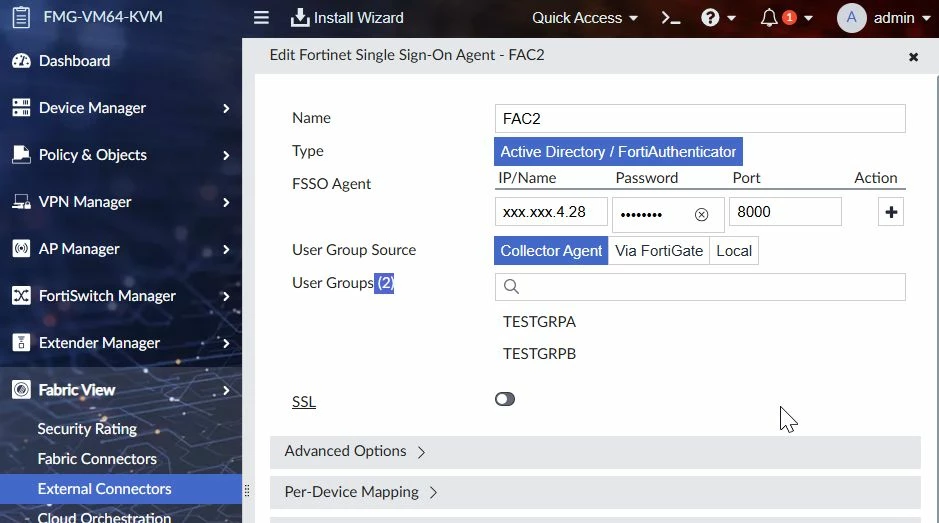
Task: Open the admin user dropdown
Action: [902, 18]
